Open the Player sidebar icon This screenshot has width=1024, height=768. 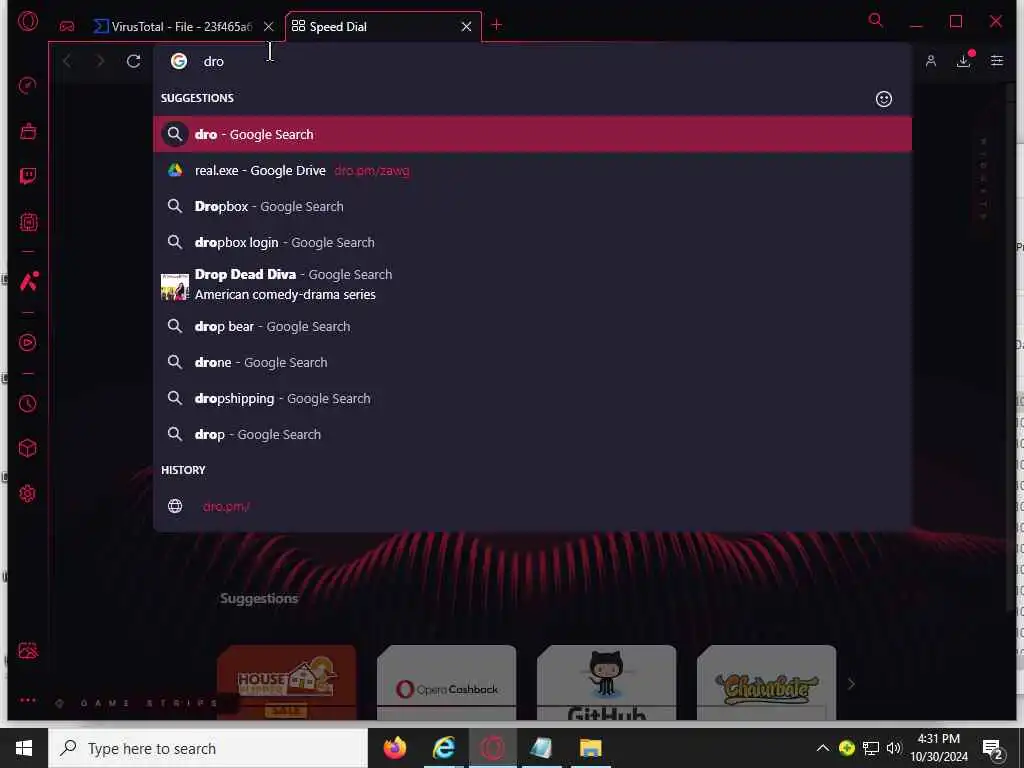point(27,342)
